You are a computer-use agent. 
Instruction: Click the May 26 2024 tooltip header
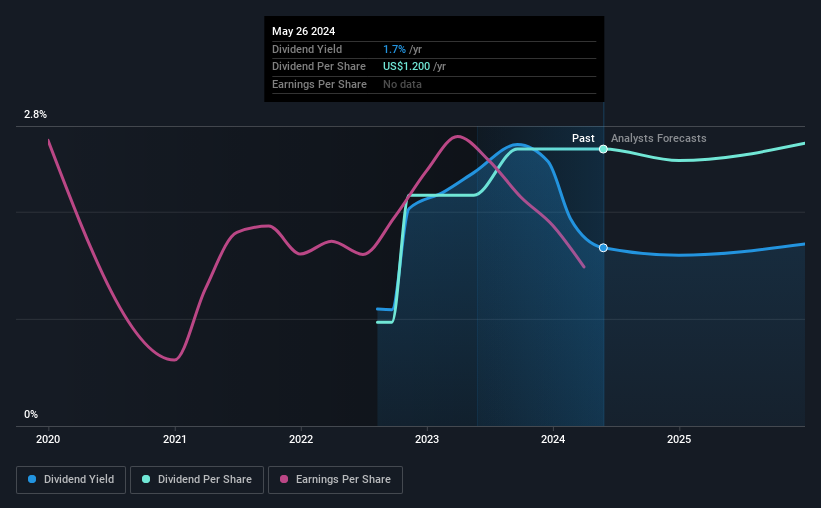(304, 31)
